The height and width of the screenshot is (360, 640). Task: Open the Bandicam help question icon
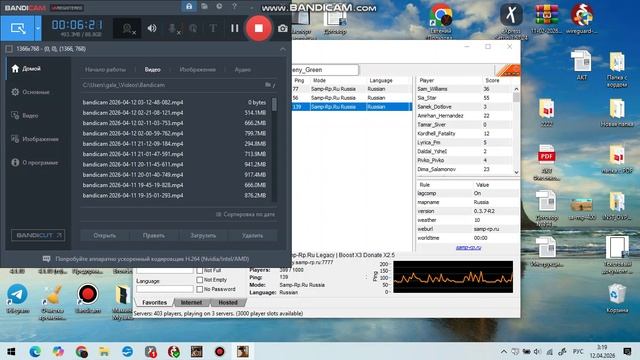pyautogui.click(x=234, y=6)
